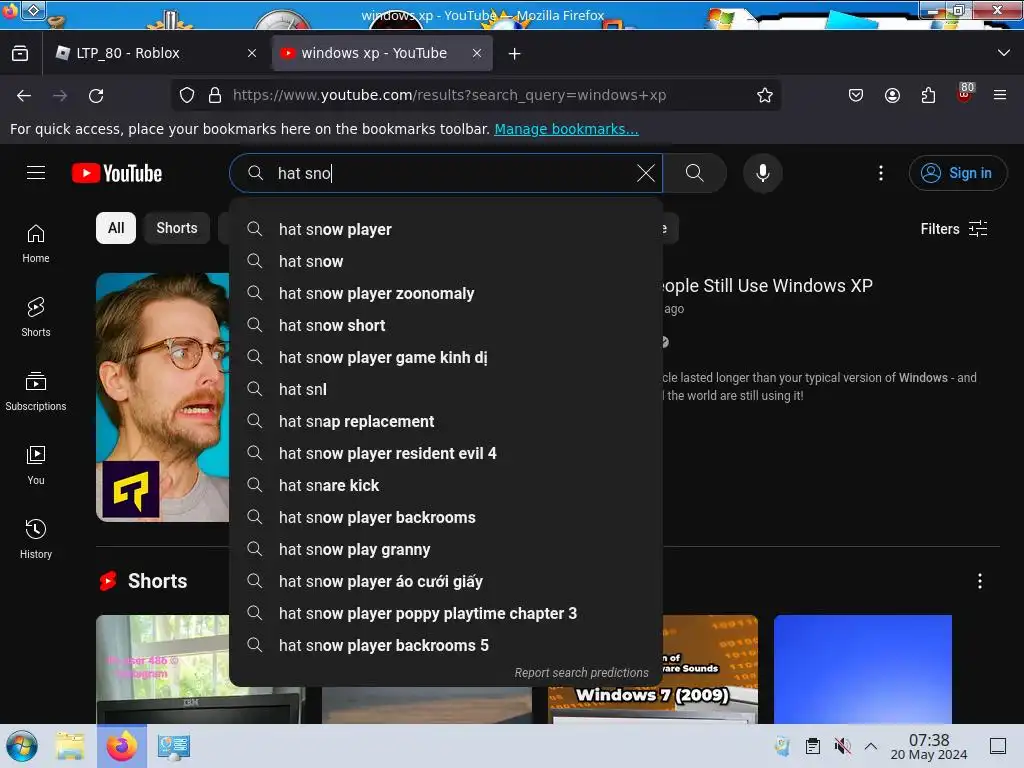Open History in sidebar
The width and height of the screenshot is (1024, 768).
pyautogui.click(x=36, y=539)
